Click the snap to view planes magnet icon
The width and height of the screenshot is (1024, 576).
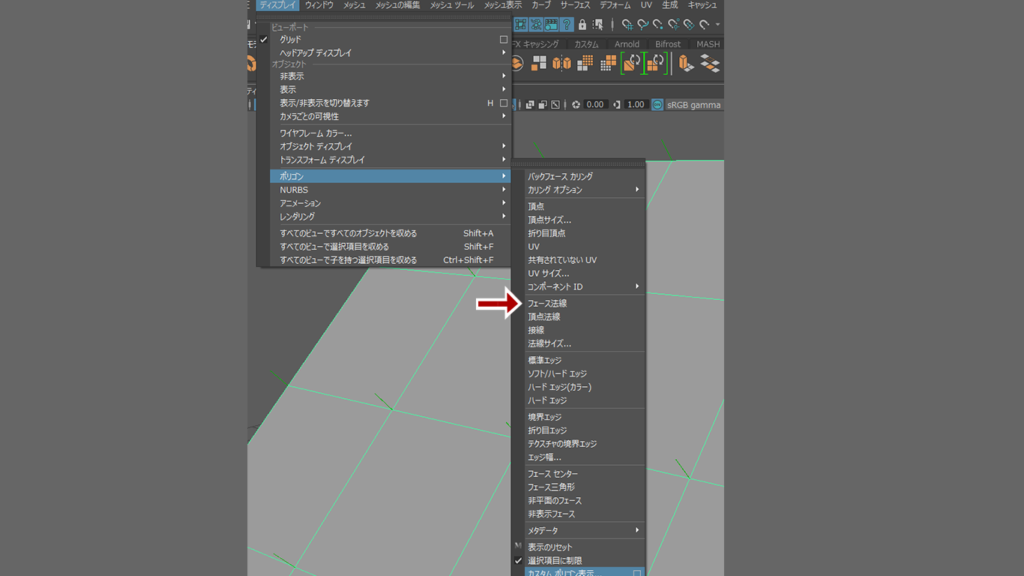tap(688, 25)
